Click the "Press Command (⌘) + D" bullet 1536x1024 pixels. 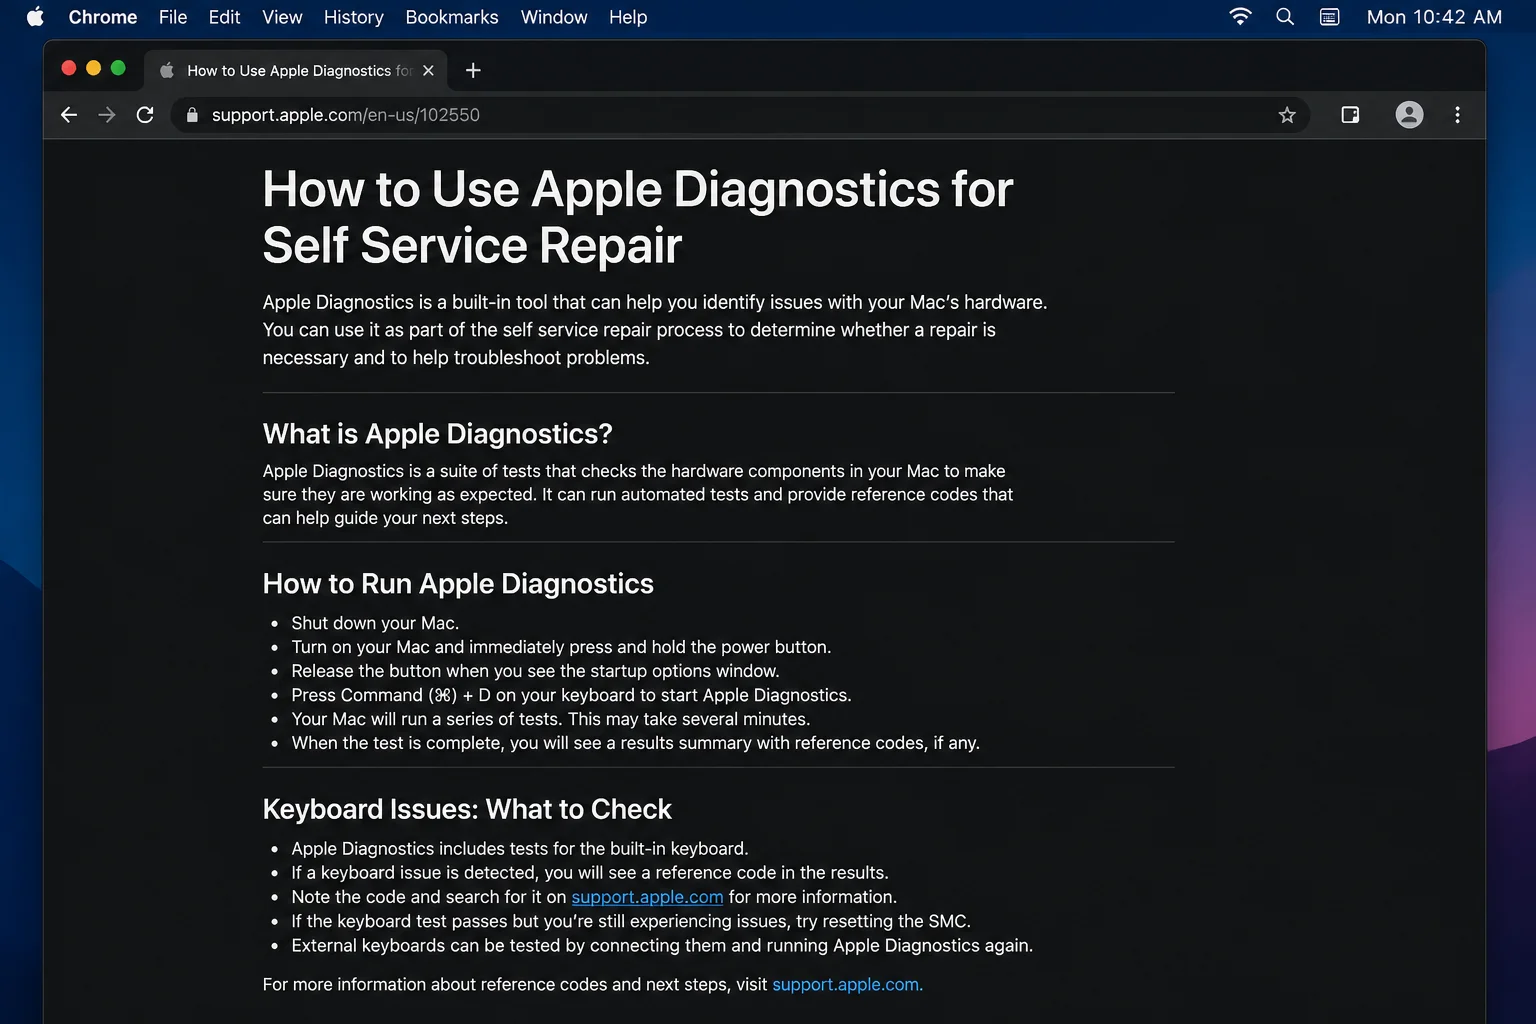571,695
